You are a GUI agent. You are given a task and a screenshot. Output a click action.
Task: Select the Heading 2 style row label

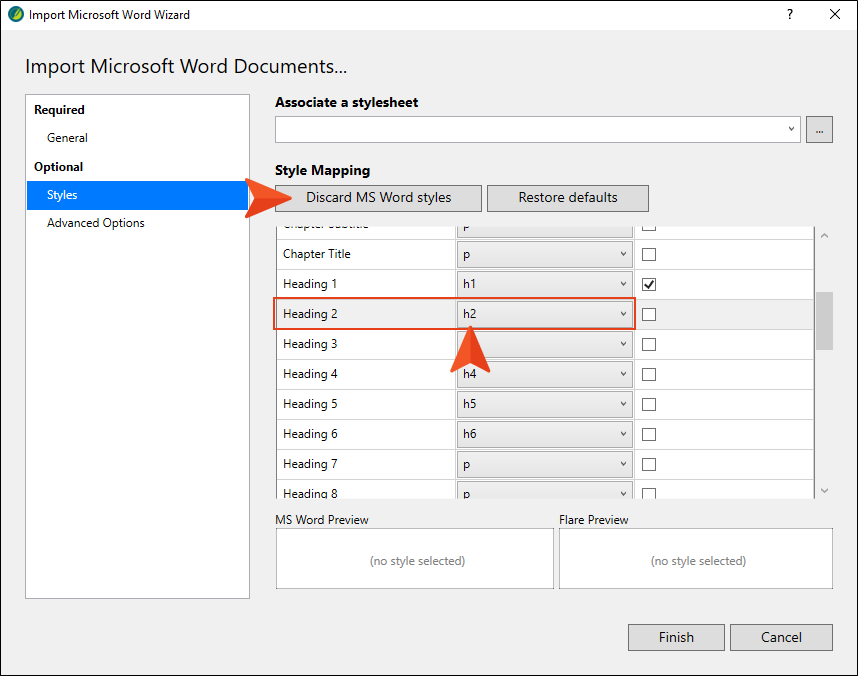click(310, 314)
